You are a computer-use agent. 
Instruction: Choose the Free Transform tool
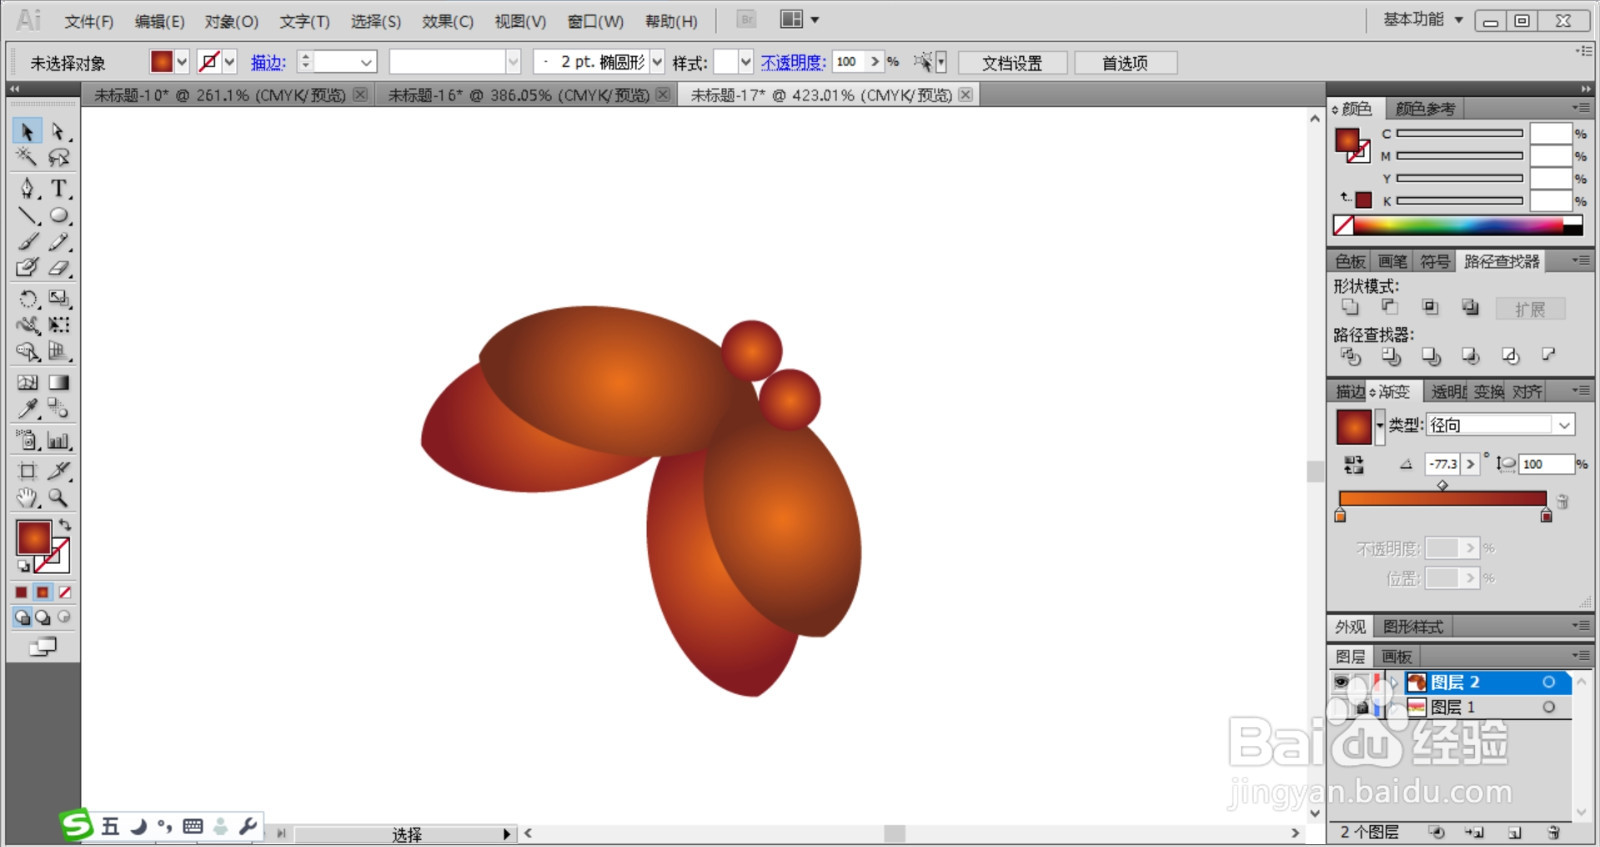[58, 324]
